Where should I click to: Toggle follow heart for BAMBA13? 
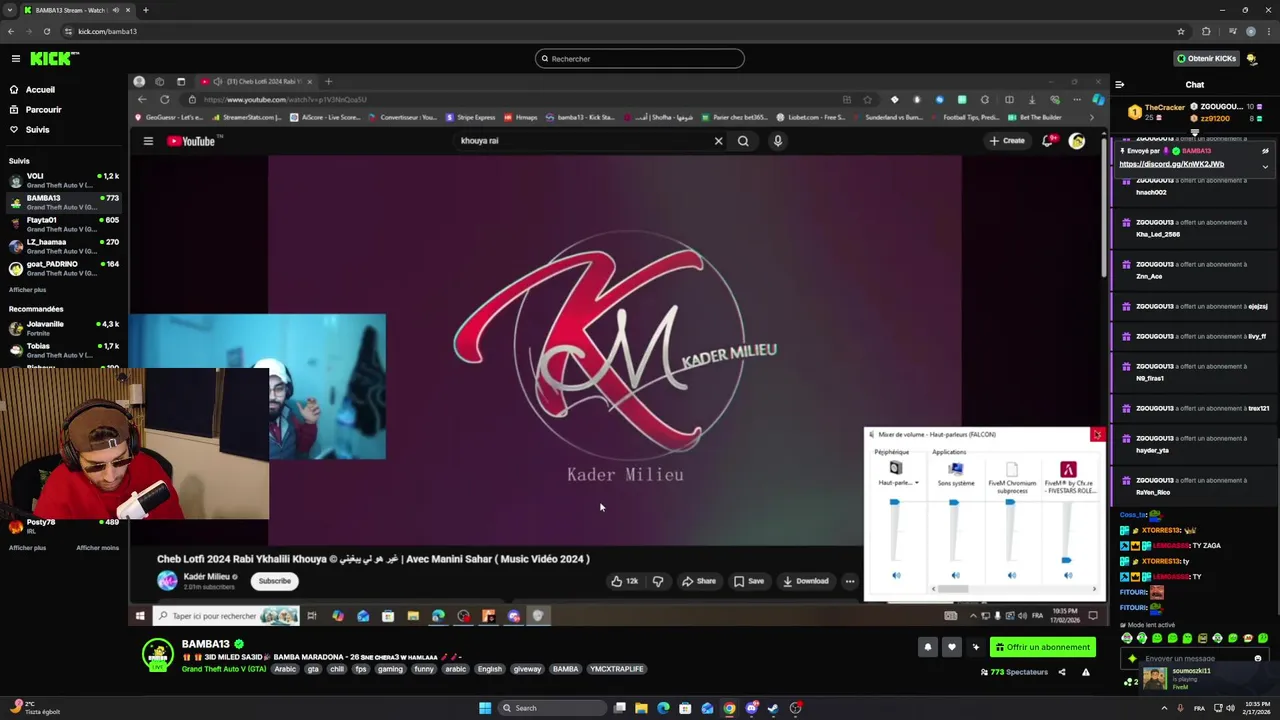coord(951,647)
